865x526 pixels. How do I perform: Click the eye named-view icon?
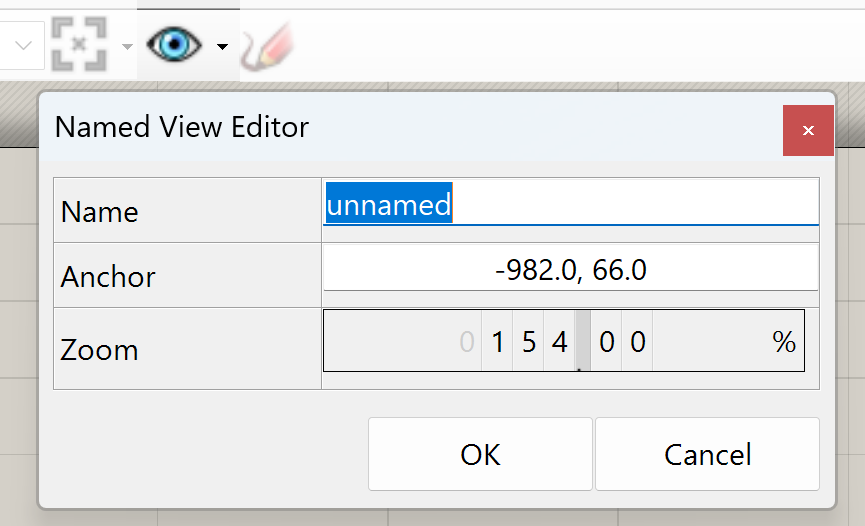point(175,45)
